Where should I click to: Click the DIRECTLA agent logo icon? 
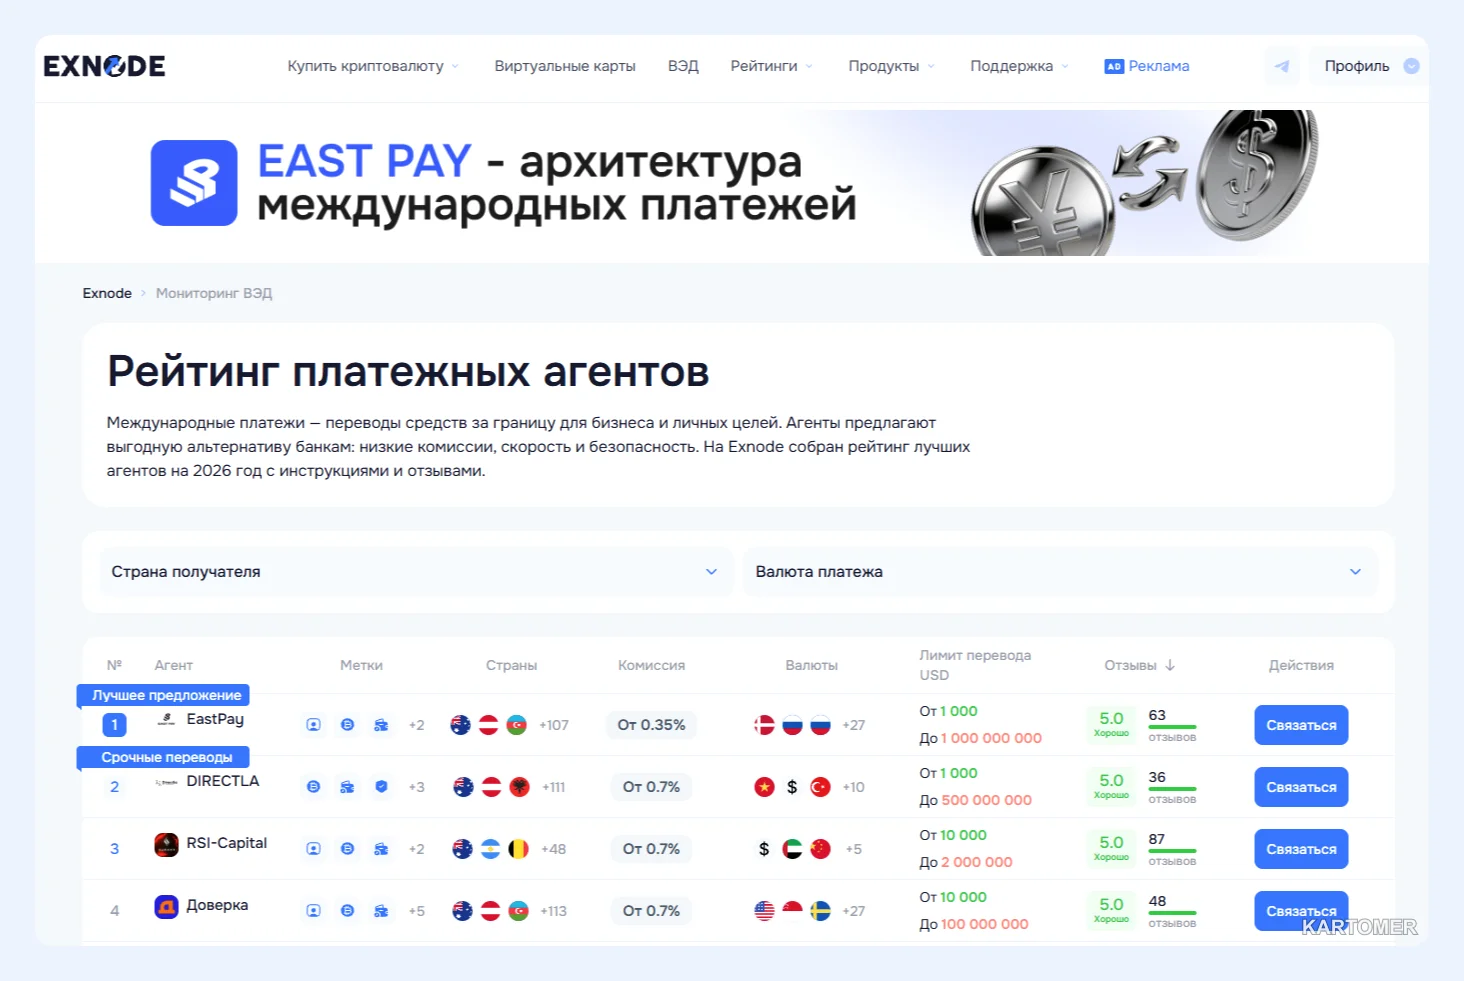[x=166, y=782]
